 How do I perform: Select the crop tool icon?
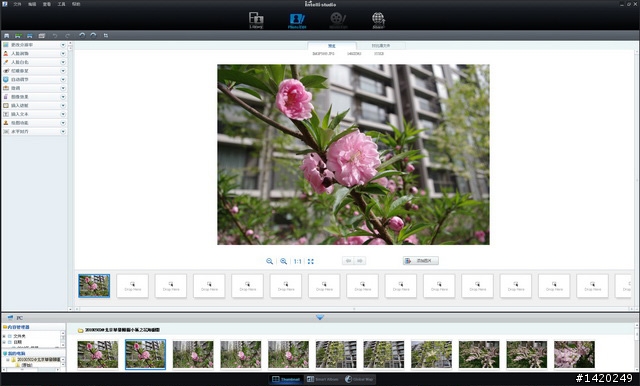[x=106, y=36]
